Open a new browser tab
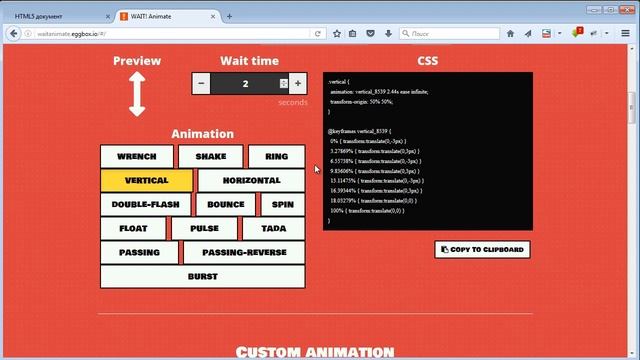This screenshot has height=360, width=640. coord(229,16)
